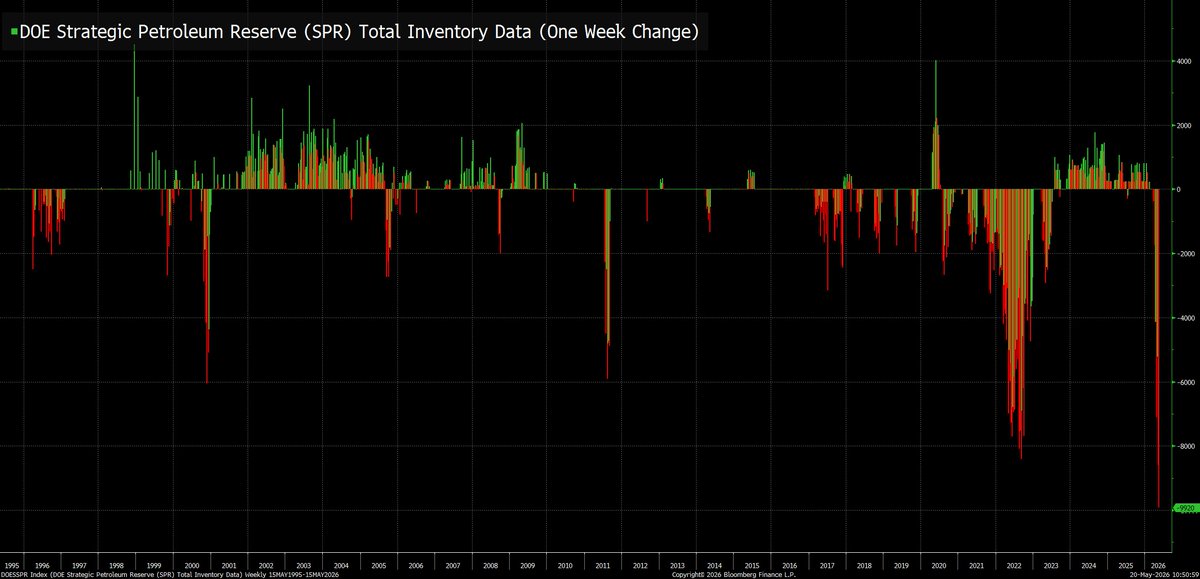Viewport: 1200px width, 579px height.
Task: Click the 2020 year label on x-axis
Action: coord(937,565)
